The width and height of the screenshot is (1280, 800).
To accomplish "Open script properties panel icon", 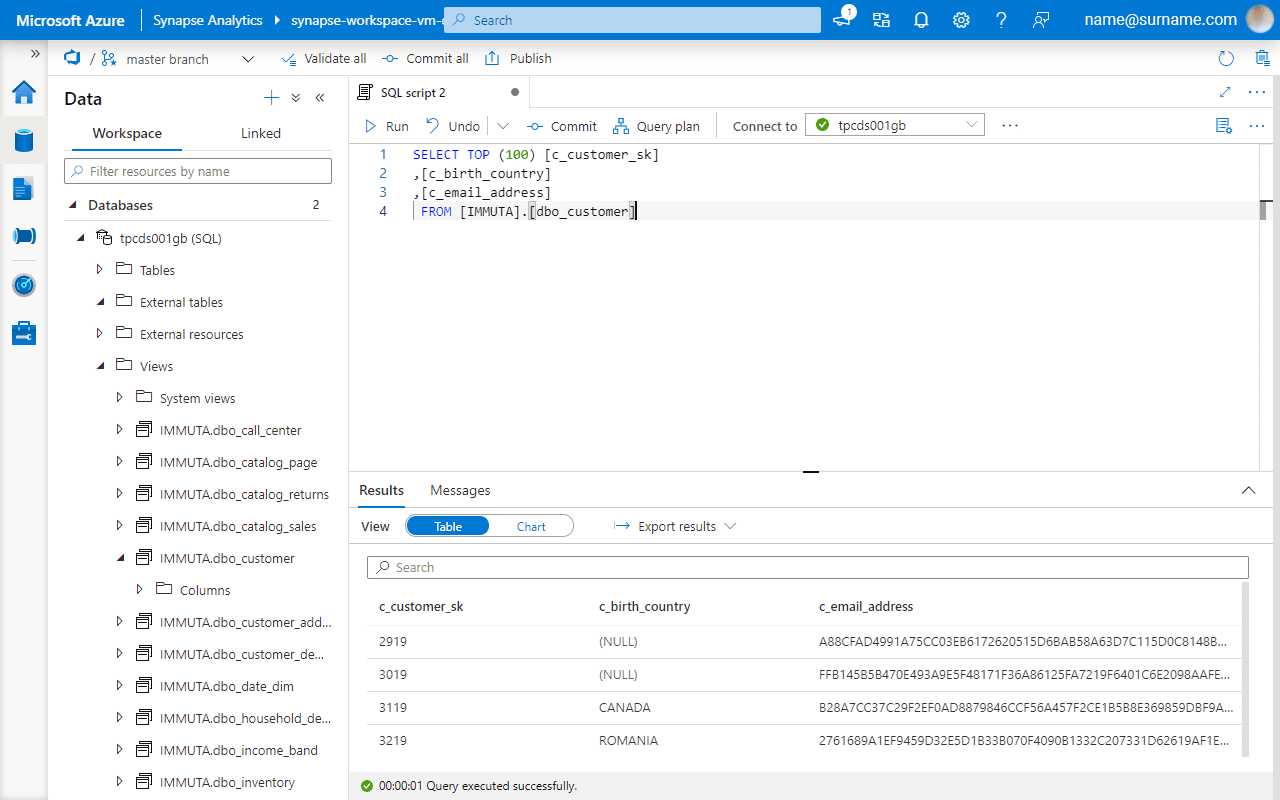I will tap(1223, 125).
